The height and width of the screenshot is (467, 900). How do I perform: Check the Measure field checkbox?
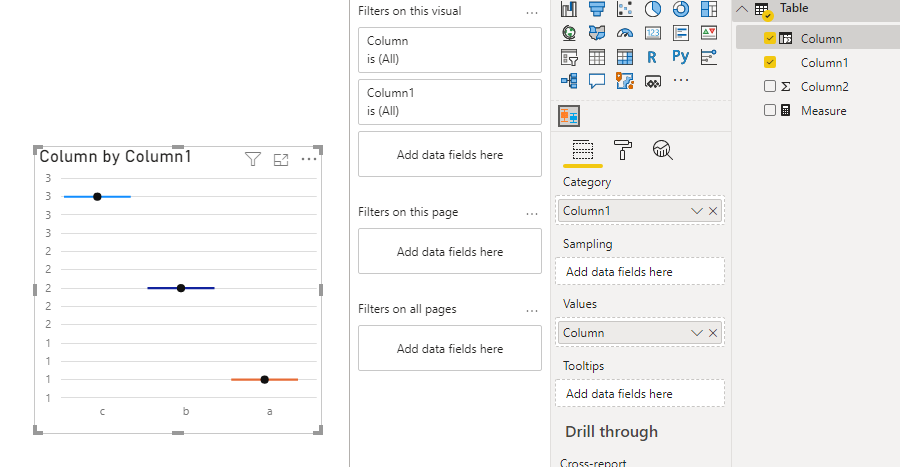770,110
